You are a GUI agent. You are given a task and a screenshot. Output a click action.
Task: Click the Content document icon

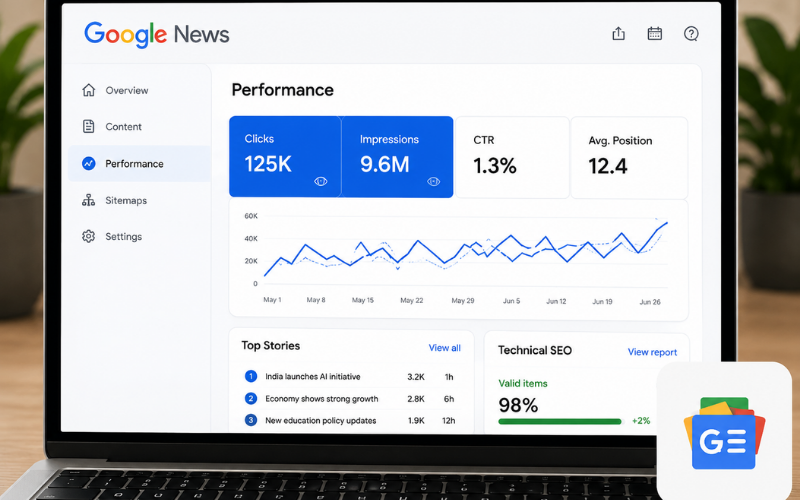click(x=89, y=127)
